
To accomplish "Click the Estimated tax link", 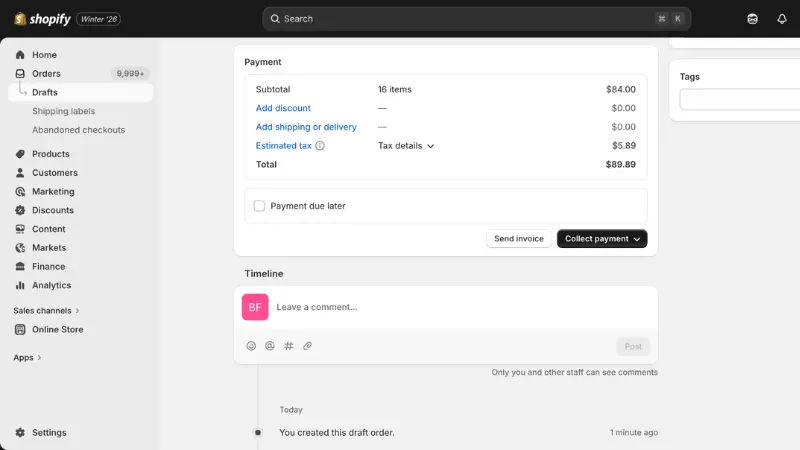I will (284, 146).
